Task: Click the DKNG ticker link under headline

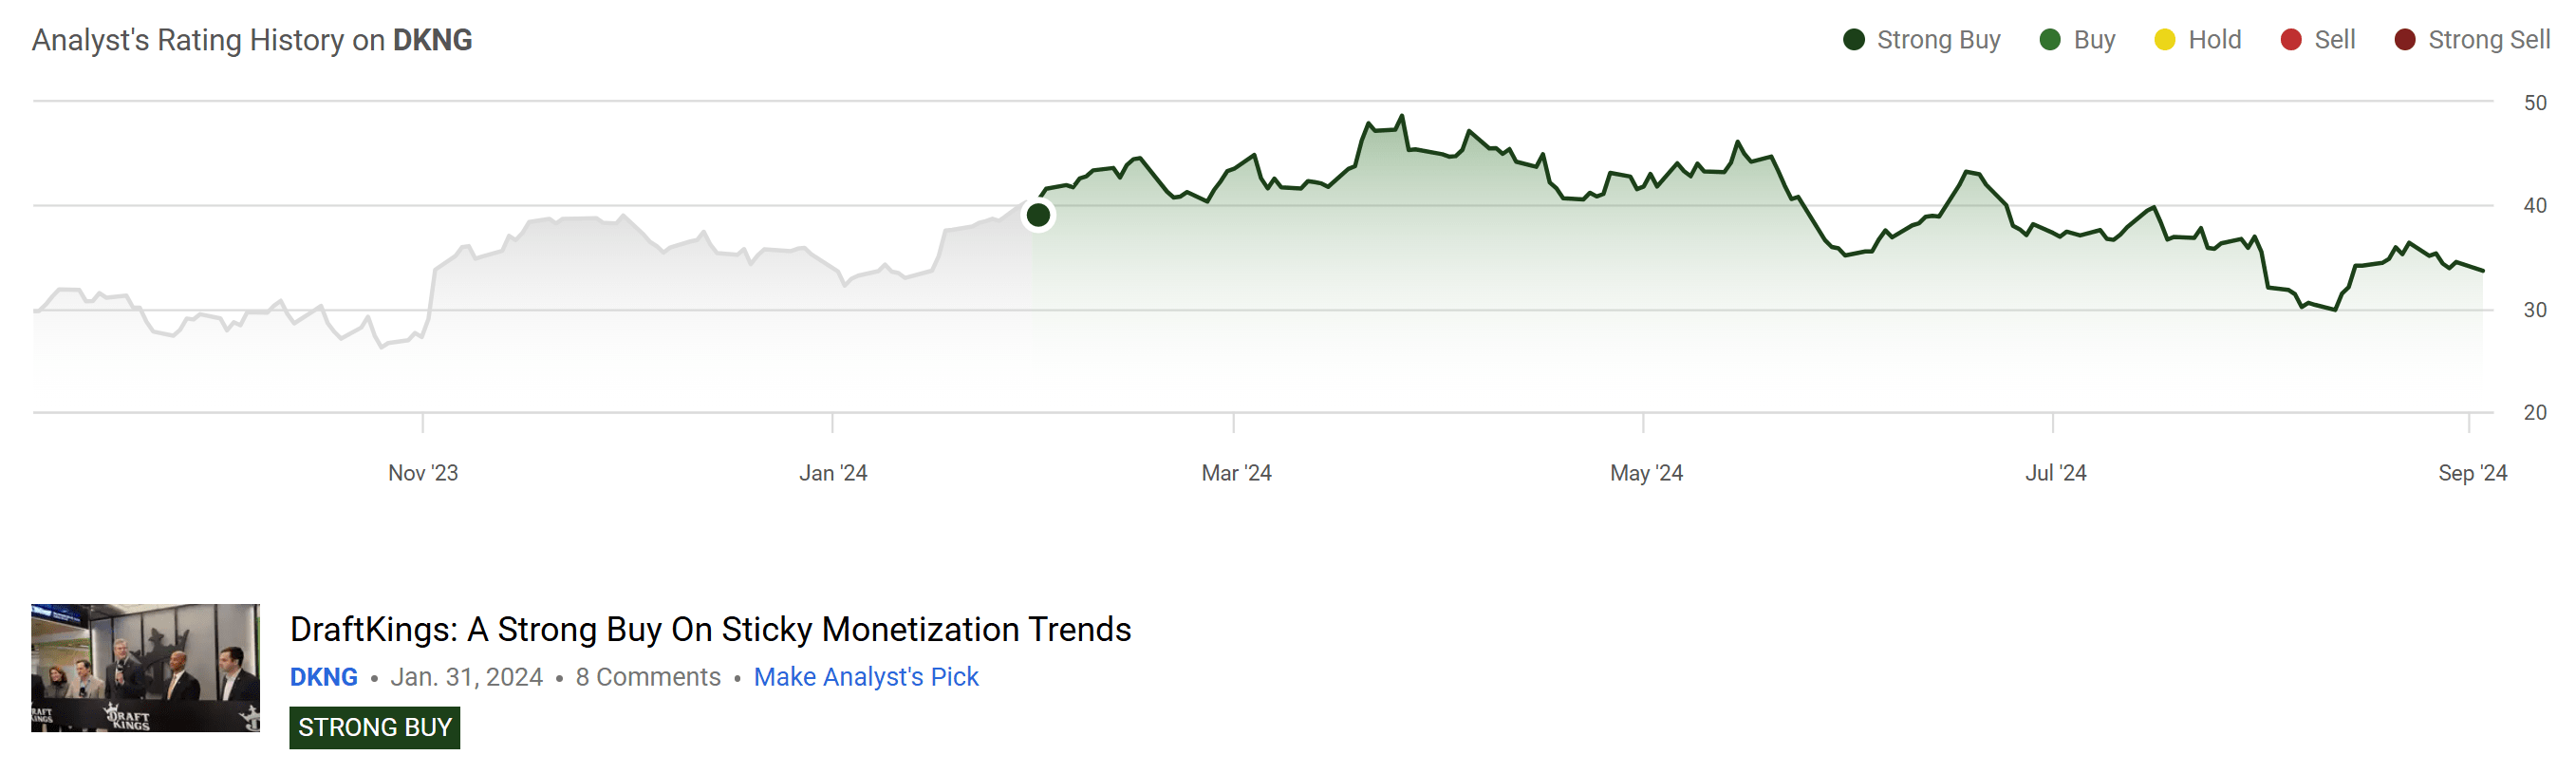Action: click(x=323, y=677)
